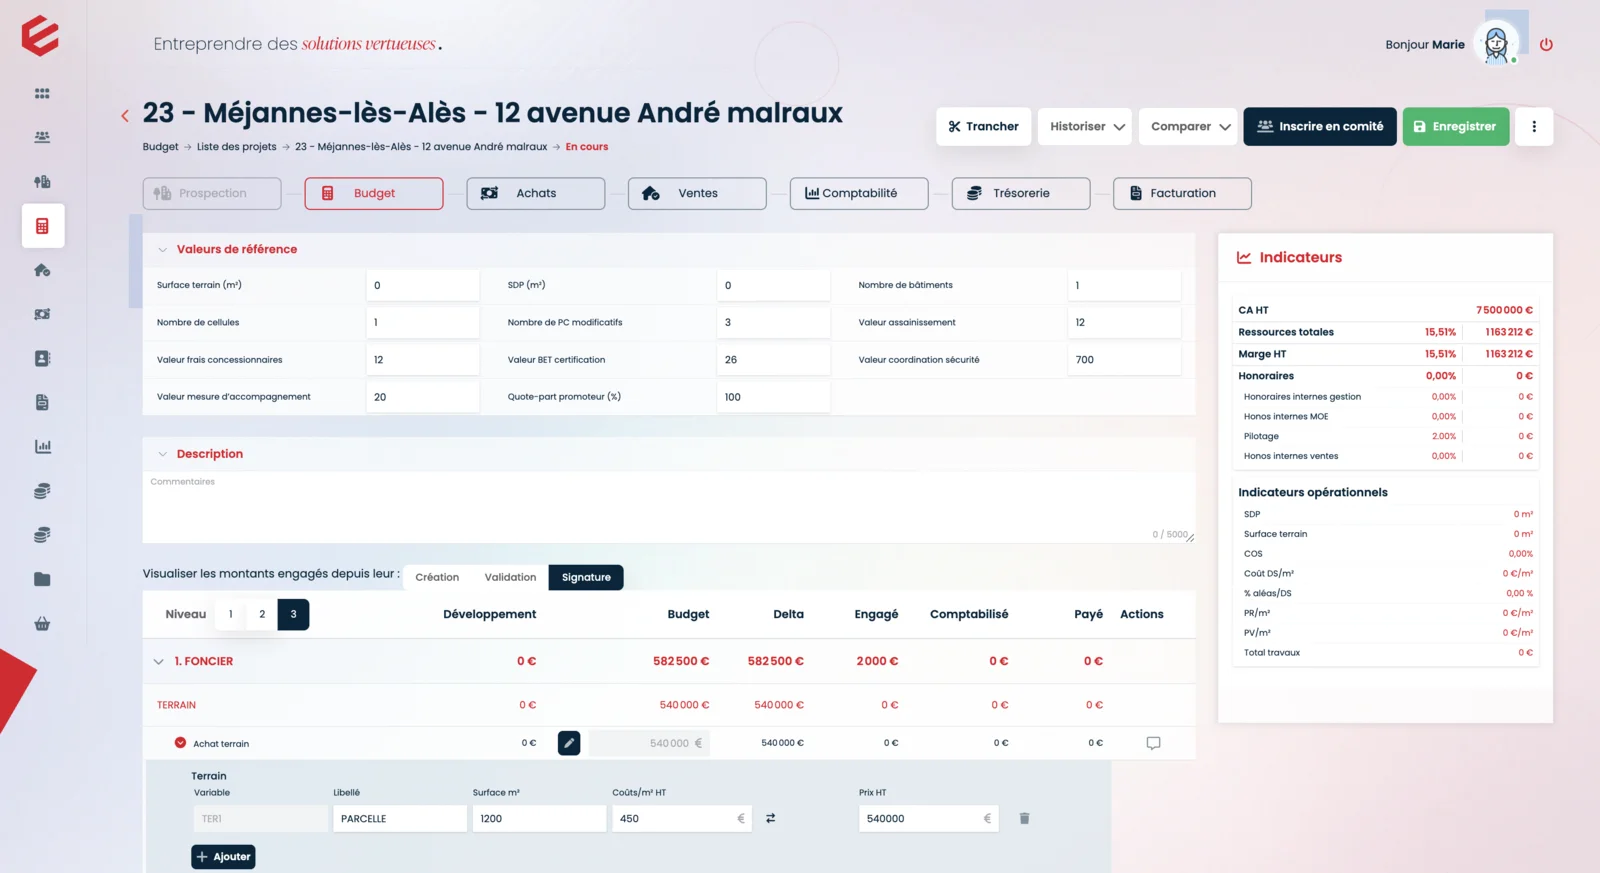Click the back arrow beside project title
The height and width of the screenshot is (873, 1600).
tap(125, 116)
